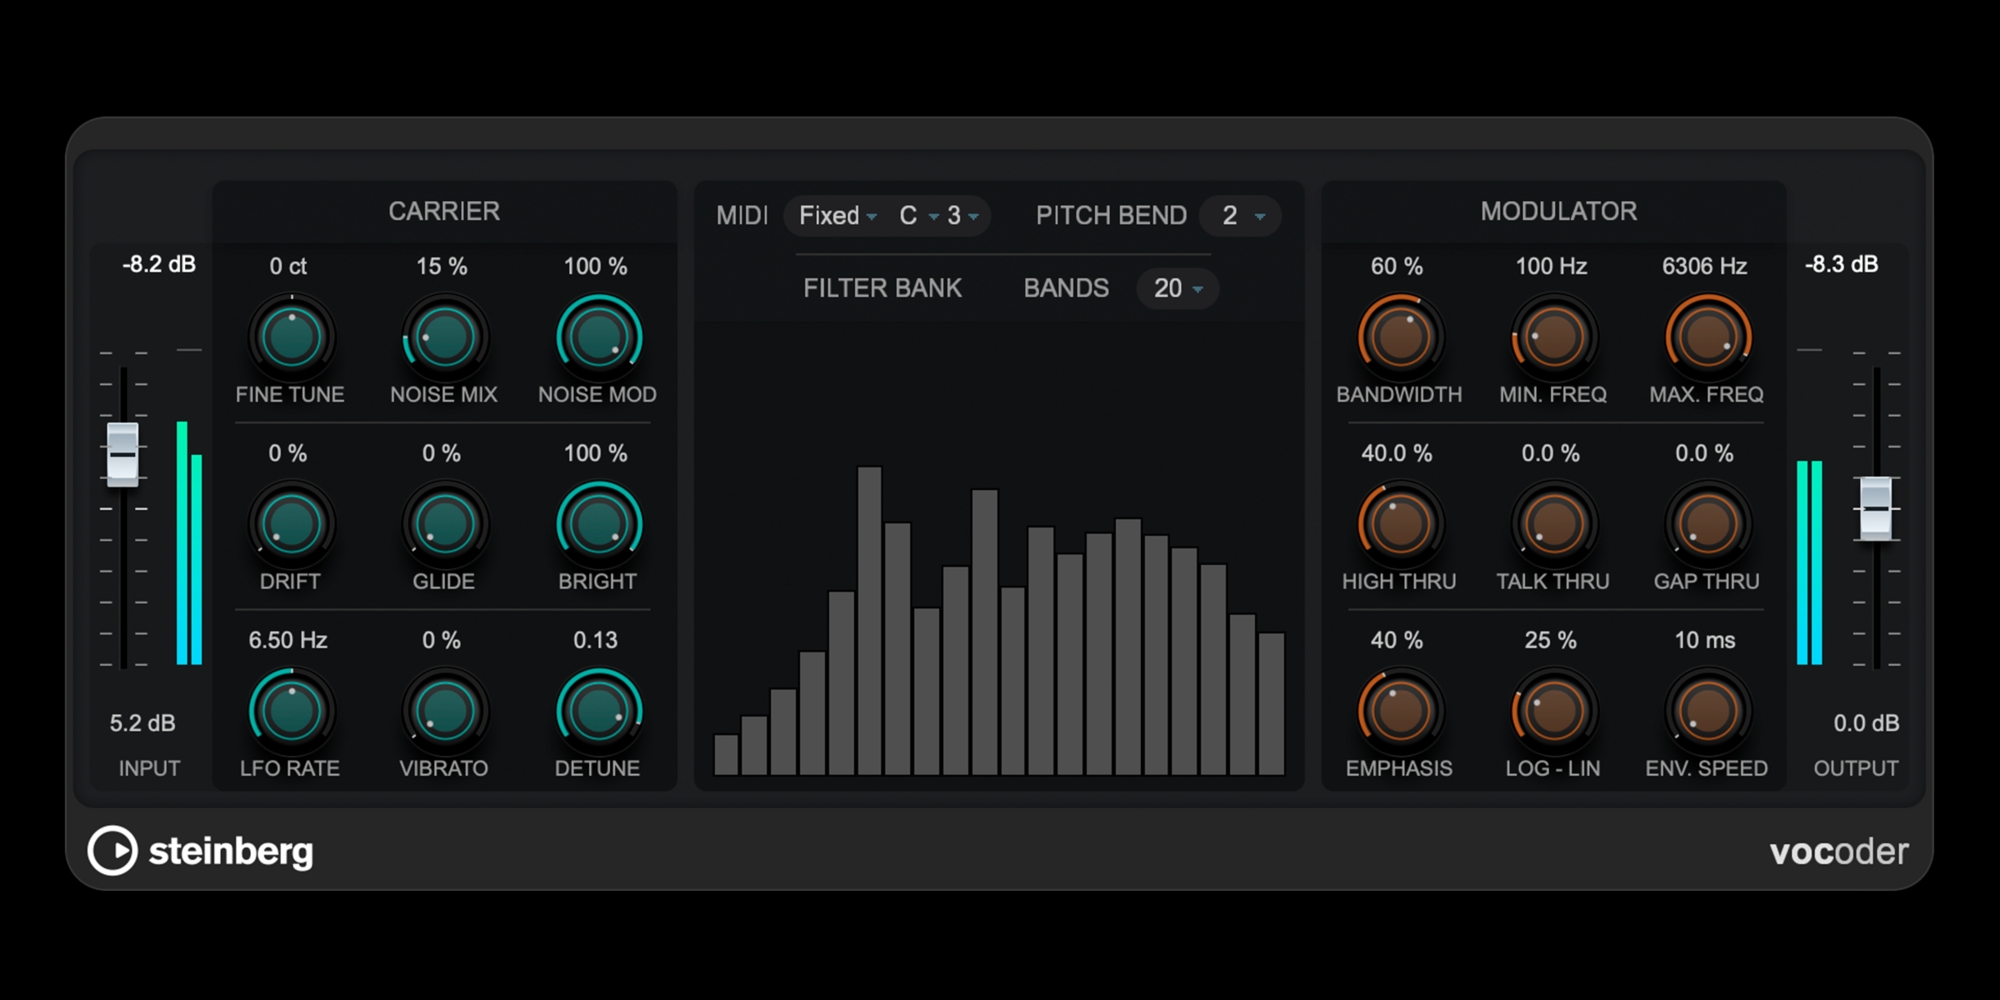Screen dimensions: 2000x1000
Task: Click the Noise Mix value 15 %
Action: pos(442,266)
